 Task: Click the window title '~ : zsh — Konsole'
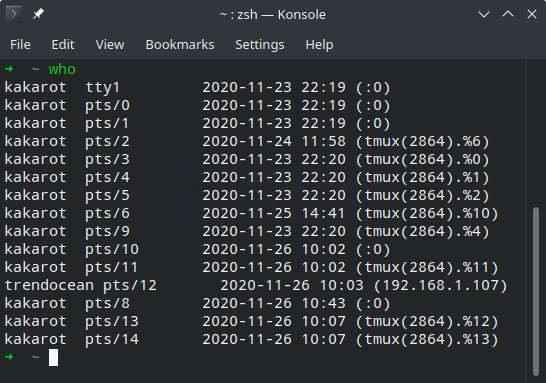pyautogui.click(x=273, y=15)
